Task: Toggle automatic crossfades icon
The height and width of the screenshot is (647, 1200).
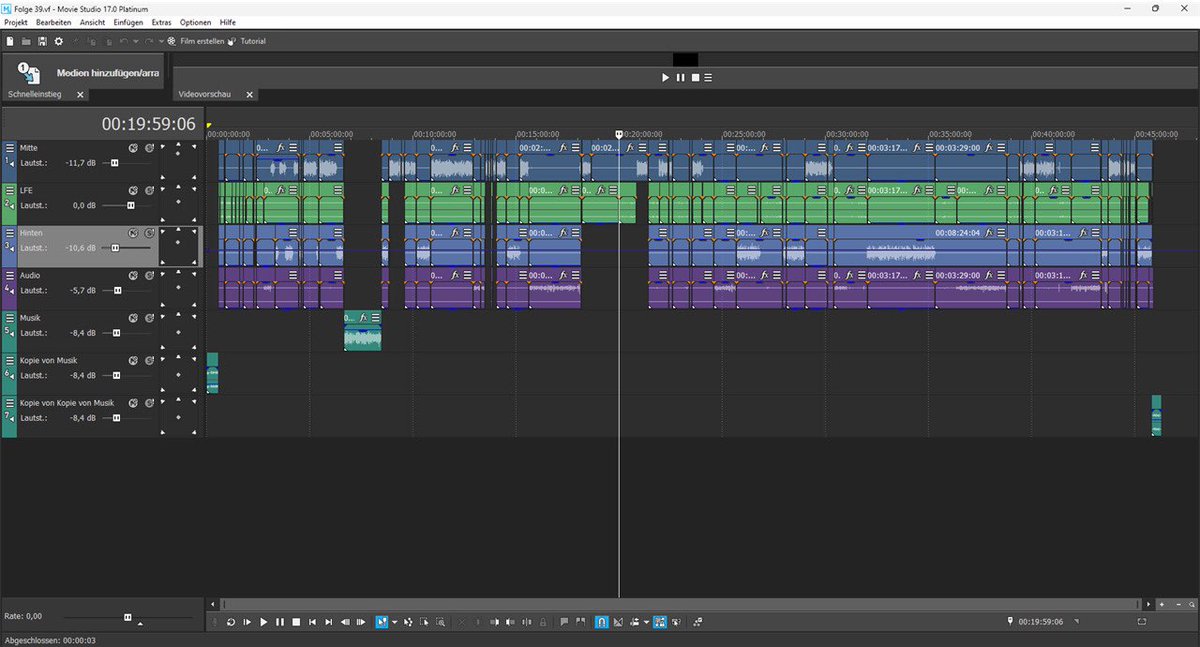Action: tap(618, 622)
